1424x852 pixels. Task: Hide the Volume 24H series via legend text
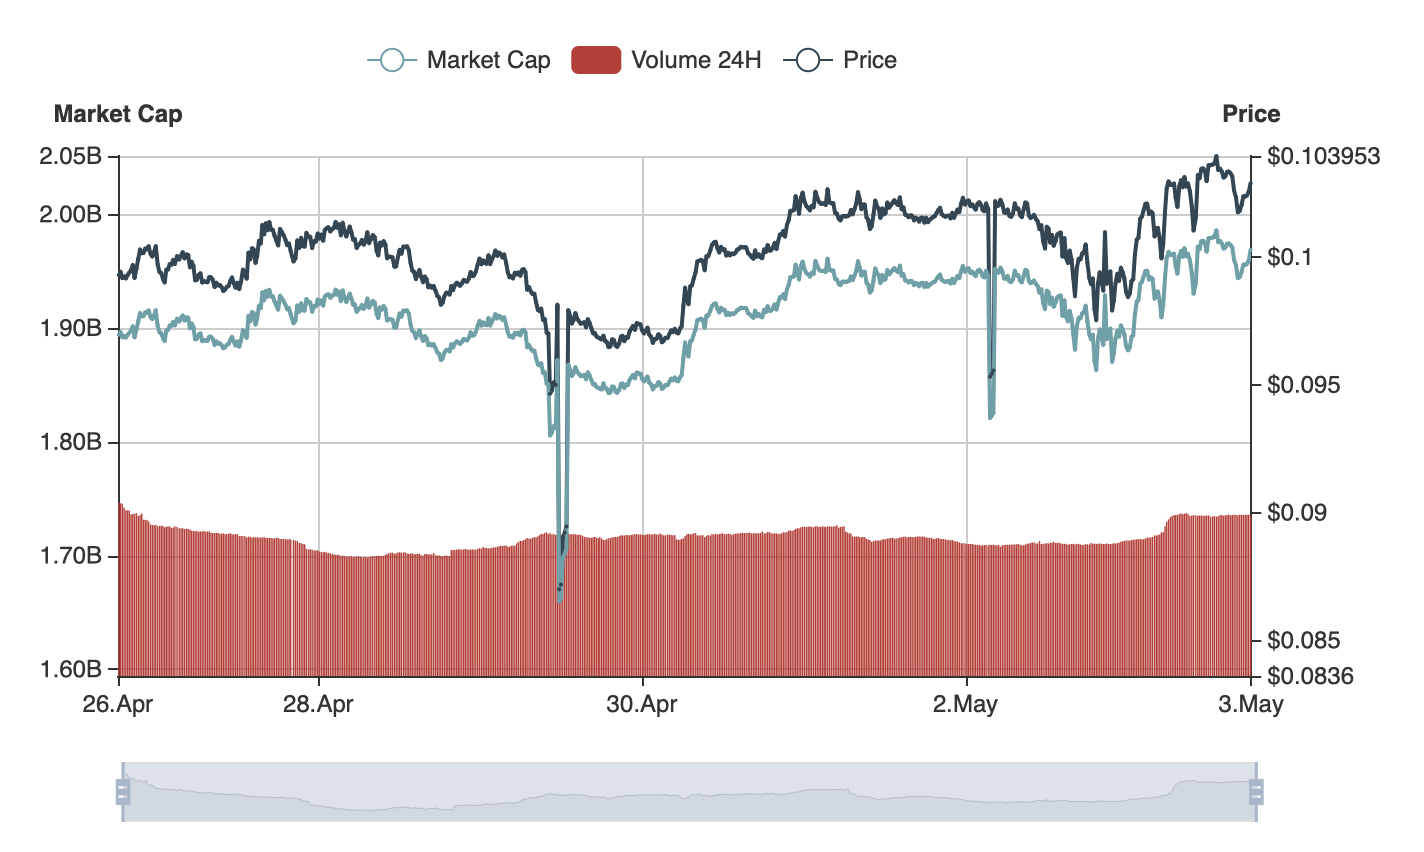[696, 60]
